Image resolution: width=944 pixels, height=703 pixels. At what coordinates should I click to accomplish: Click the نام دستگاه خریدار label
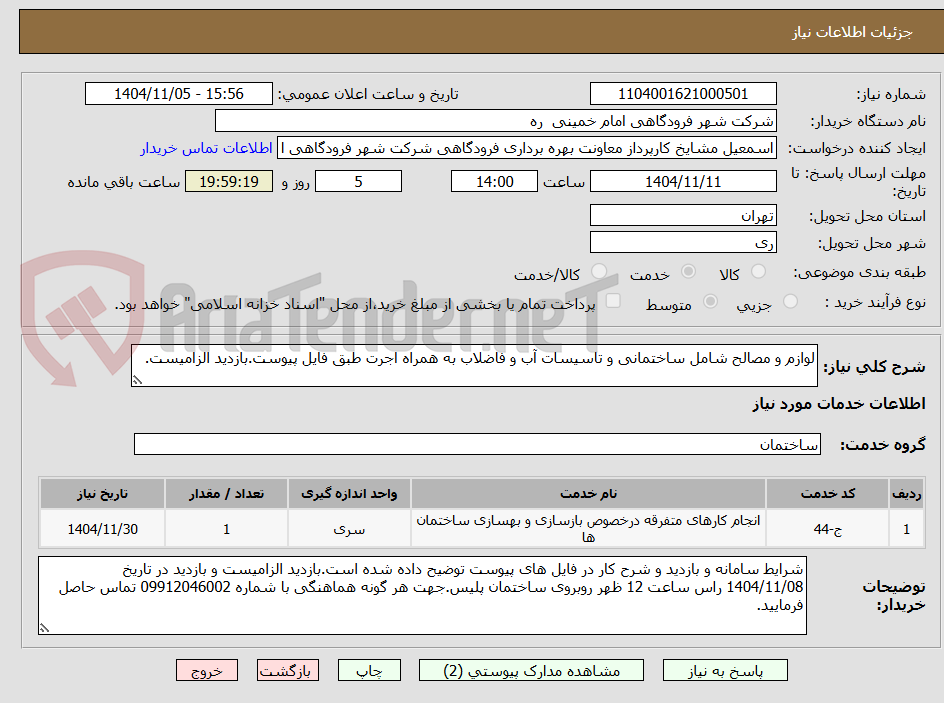point(868,122)
